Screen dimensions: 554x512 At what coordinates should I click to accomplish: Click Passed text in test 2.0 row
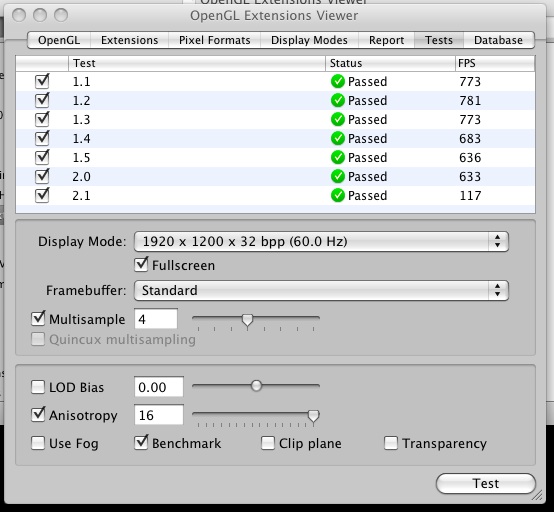point(367,177)
